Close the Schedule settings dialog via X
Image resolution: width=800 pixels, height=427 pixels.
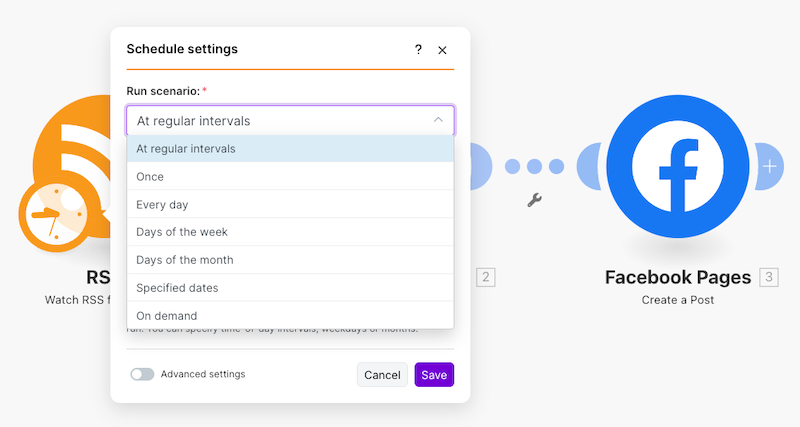coord(442,49)
